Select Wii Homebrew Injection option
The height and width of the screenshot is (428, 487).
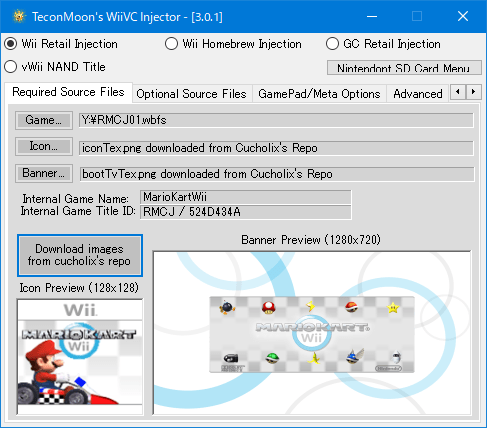(233, 44)
